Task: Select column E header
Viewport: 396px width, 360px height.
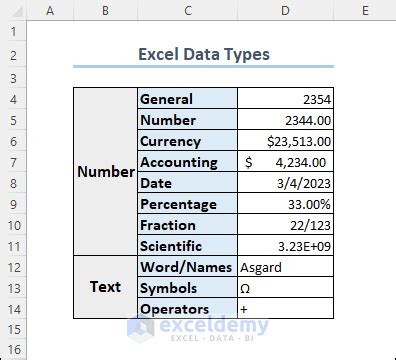Action: [x=365, y=10]
